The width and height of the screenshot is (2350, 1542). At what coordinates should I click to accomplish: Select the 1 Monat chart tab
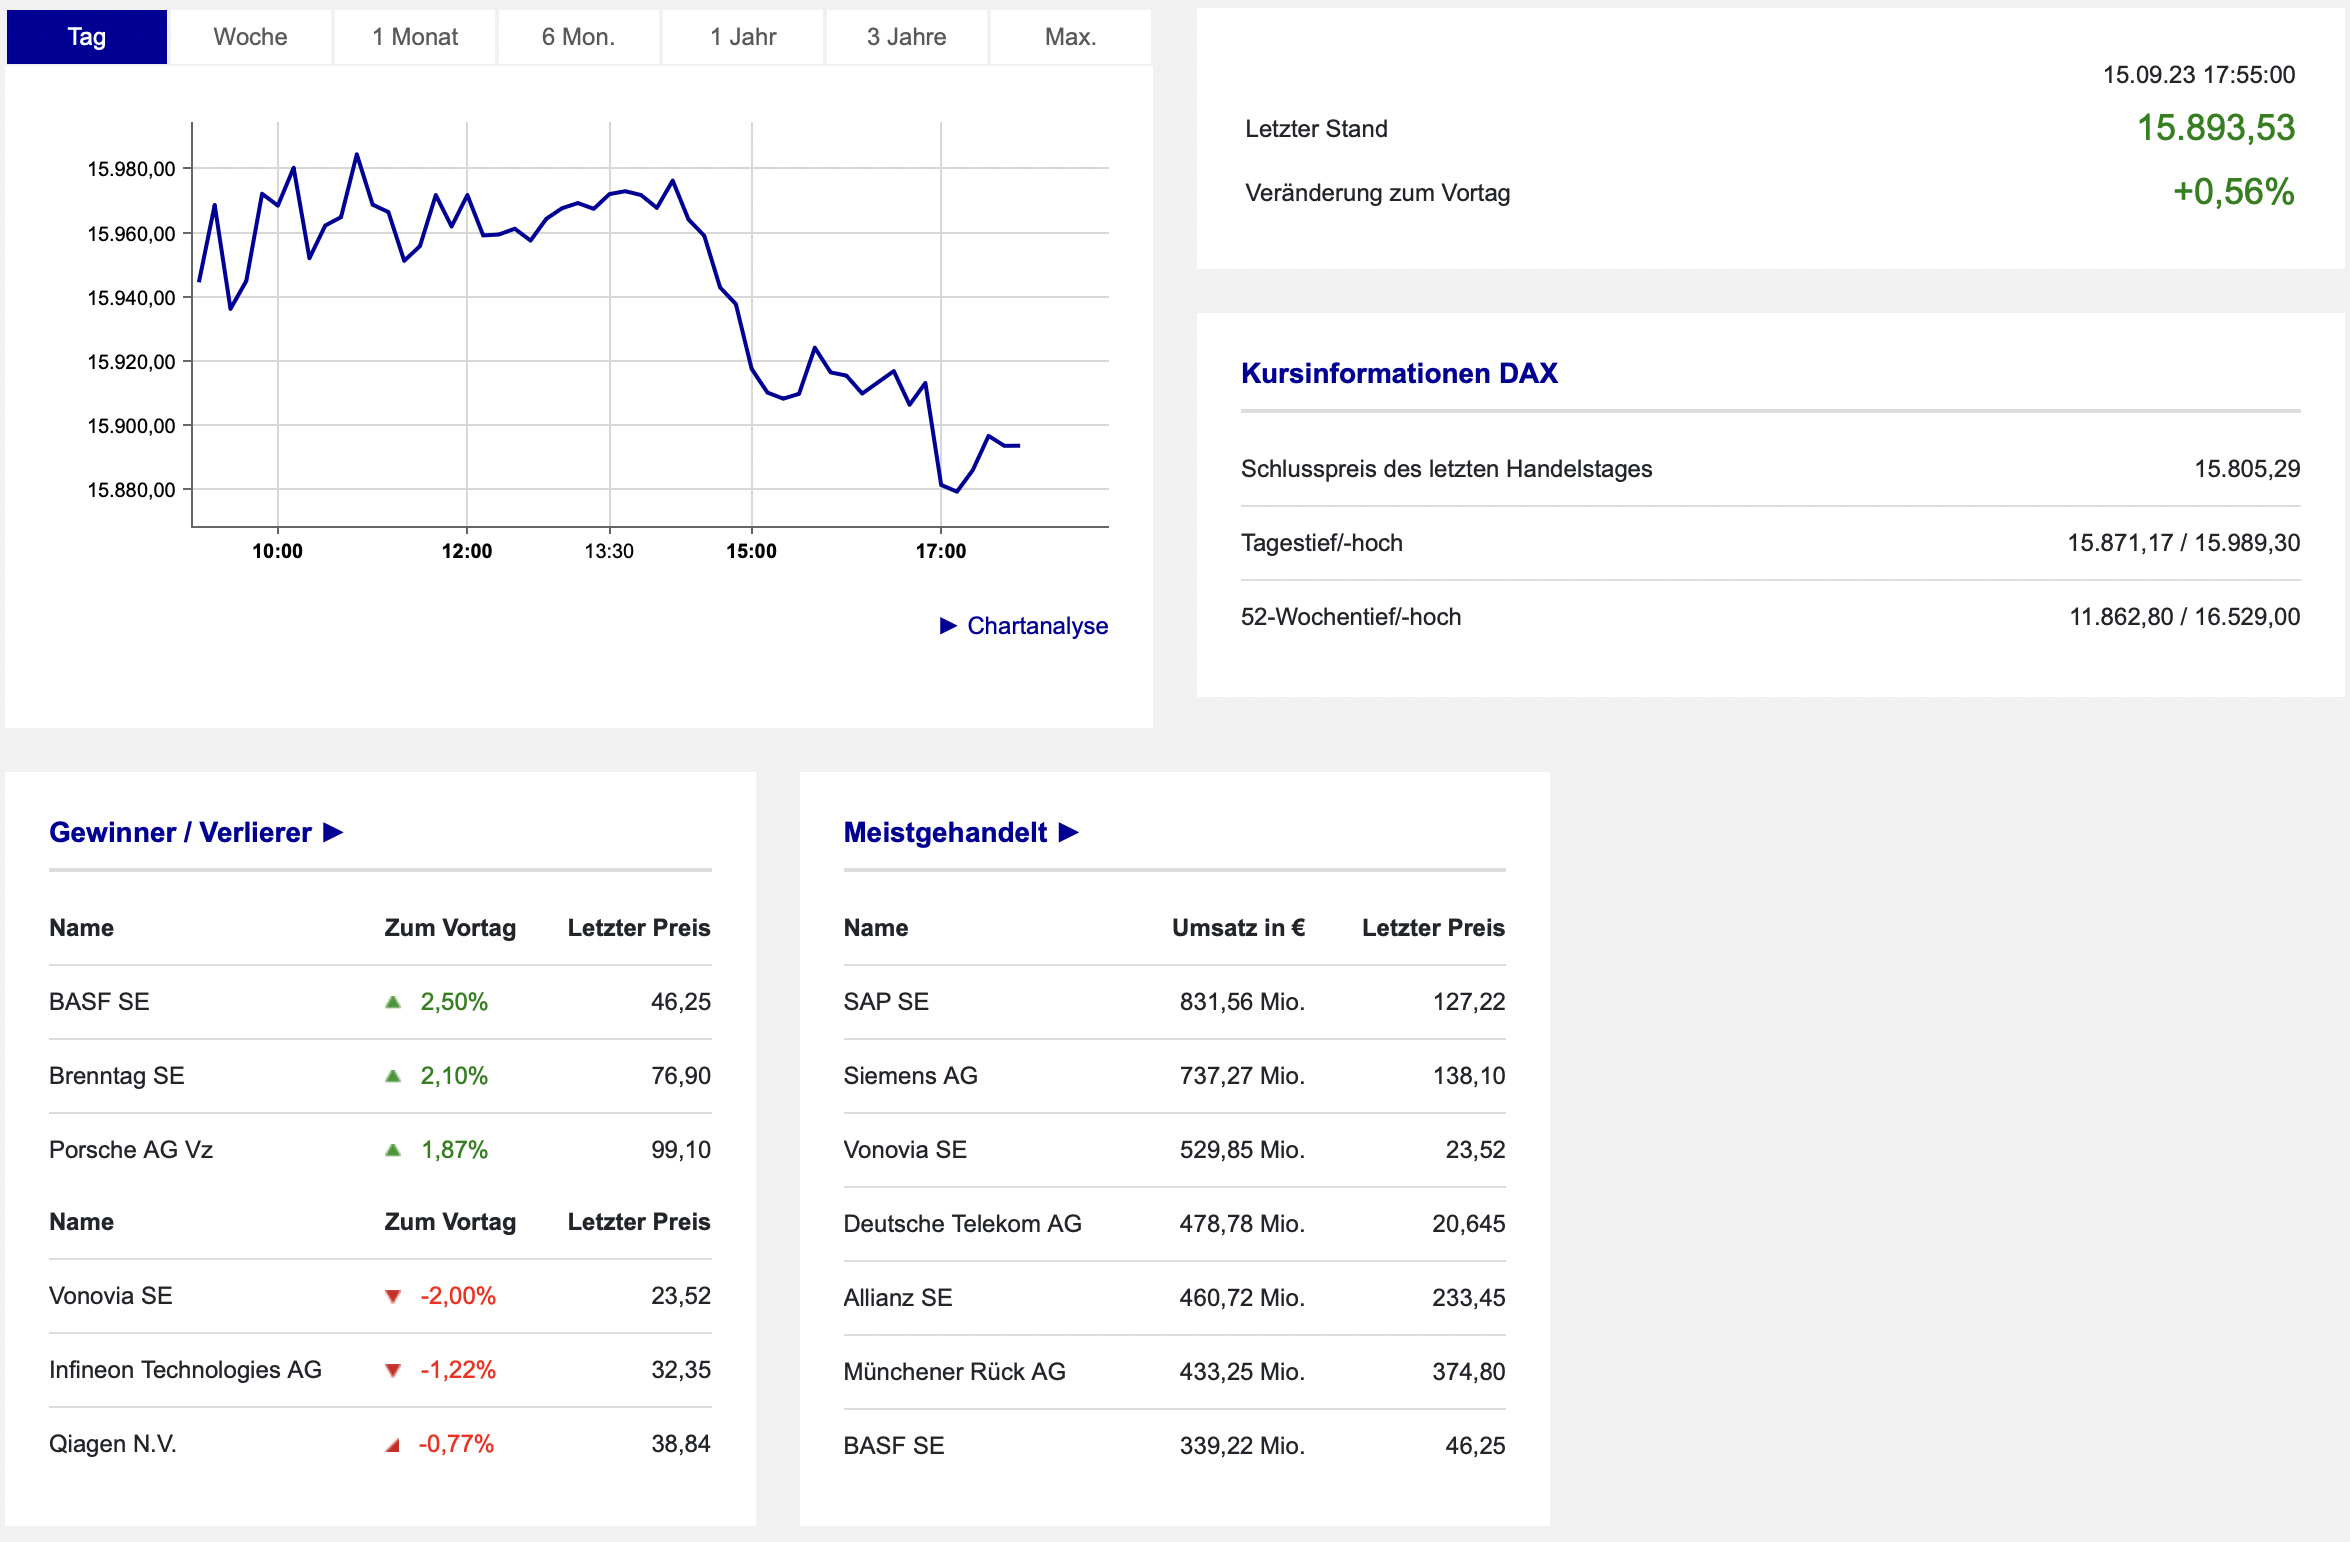point(415,37)
